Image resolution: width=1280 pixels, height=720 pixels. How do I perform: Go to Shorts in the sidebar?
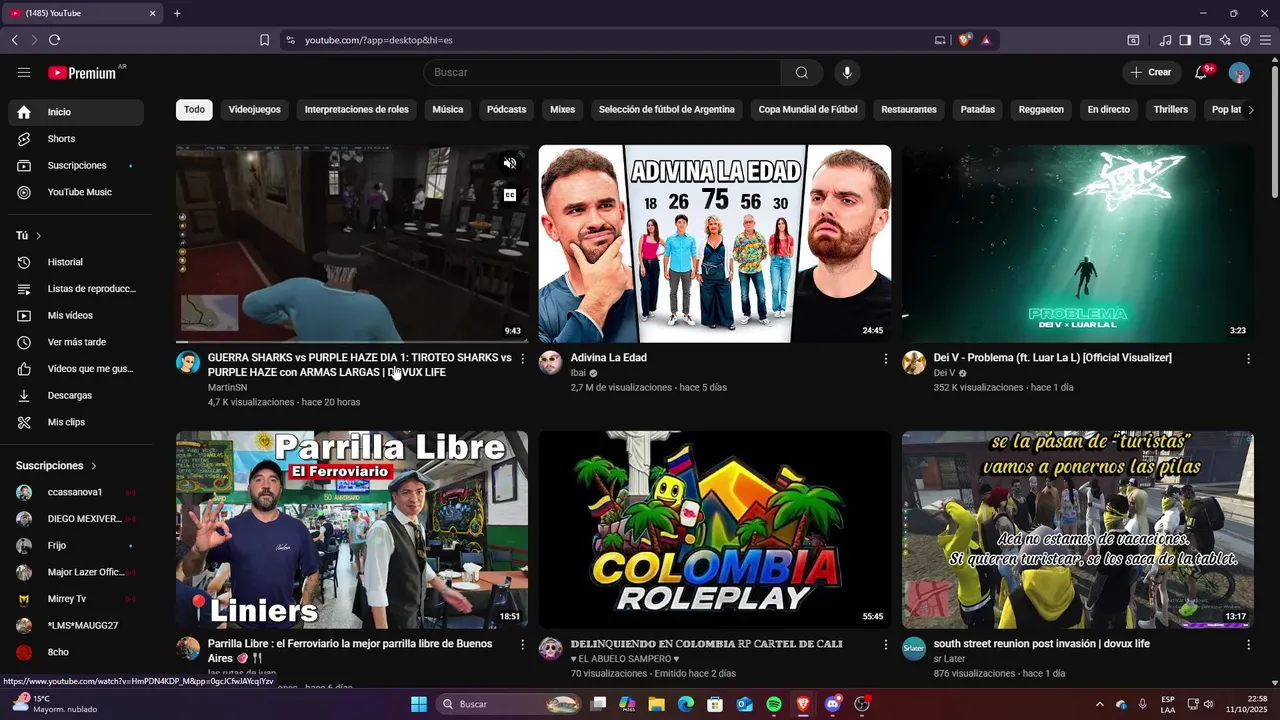tap(76, 139)
